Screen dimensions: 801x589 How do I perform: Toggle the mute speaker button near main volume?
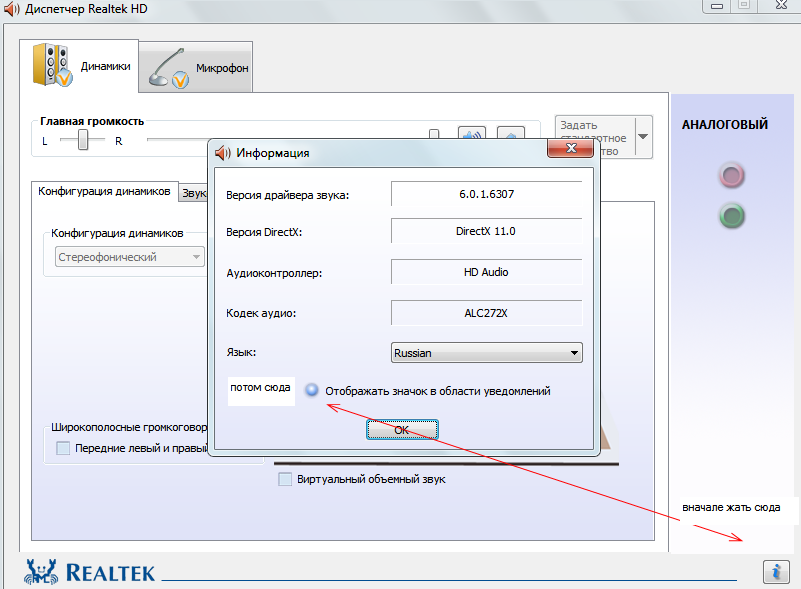pyautogui.click(x=472, y=134)
